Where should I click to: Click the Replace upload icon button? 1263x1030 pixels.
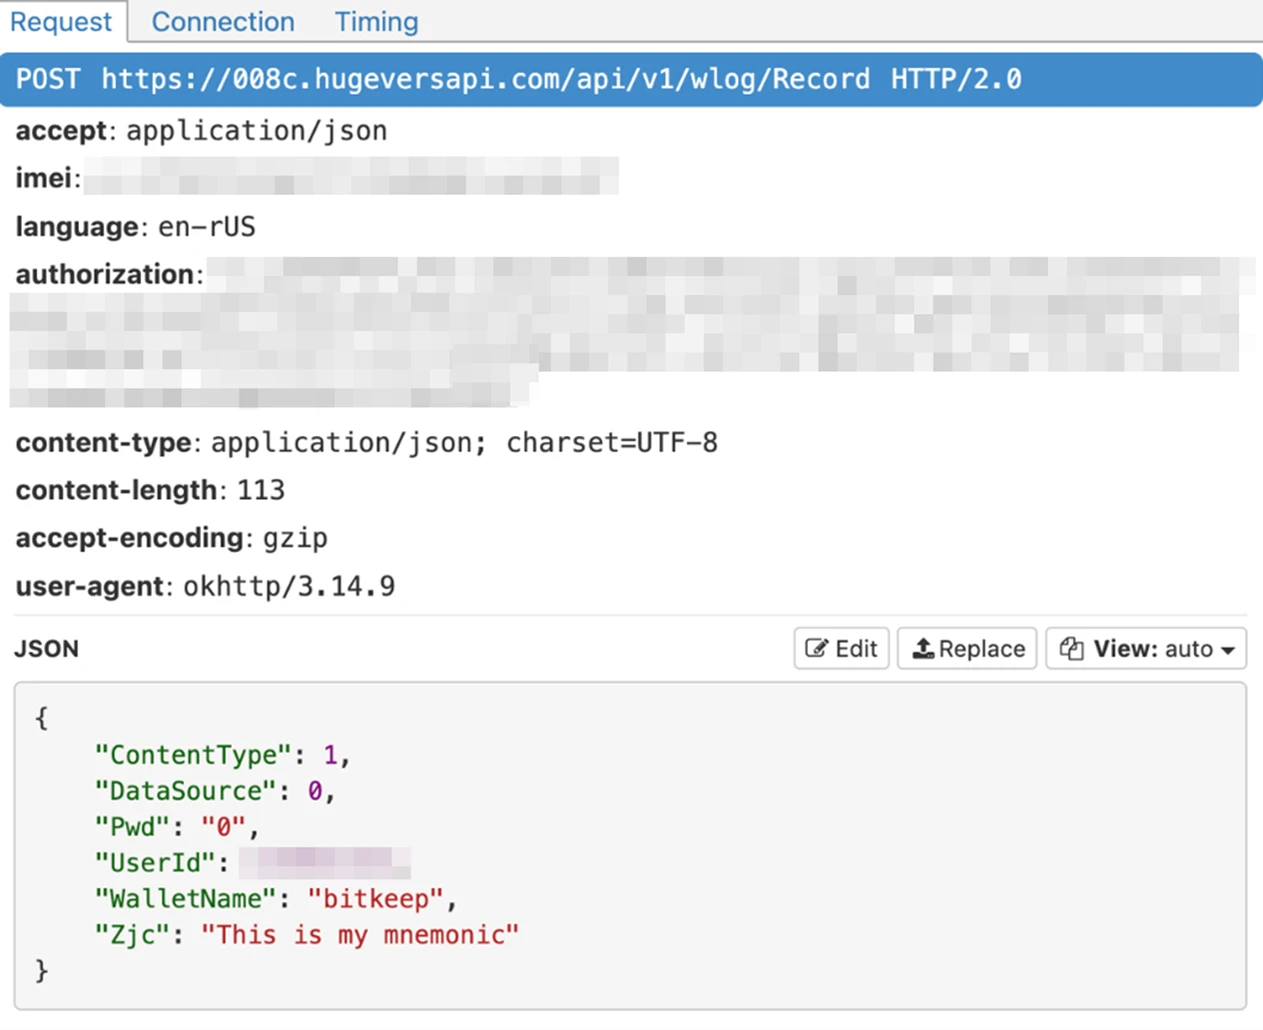pyautogui.click(x=967, y=649)
